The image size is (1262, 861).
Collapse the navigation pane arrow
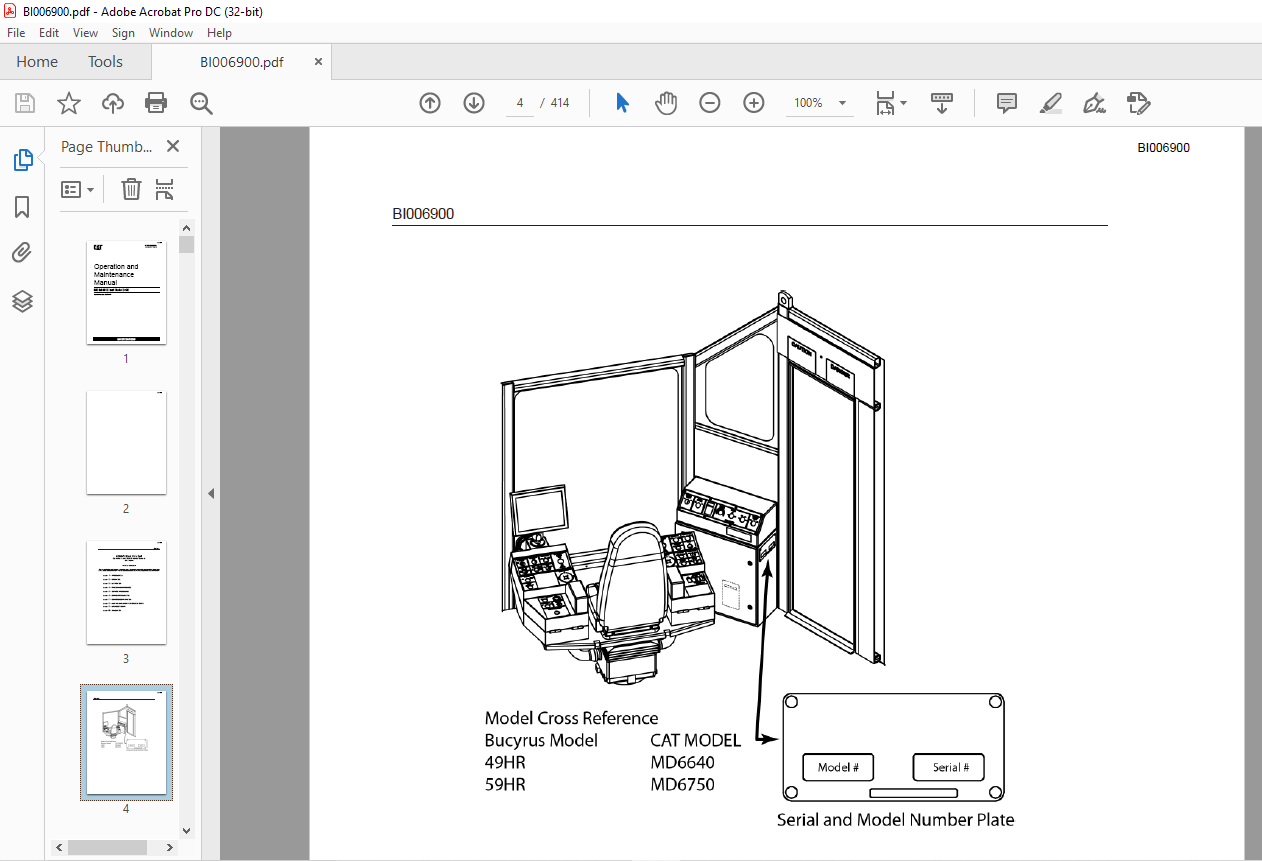[211, 493]
